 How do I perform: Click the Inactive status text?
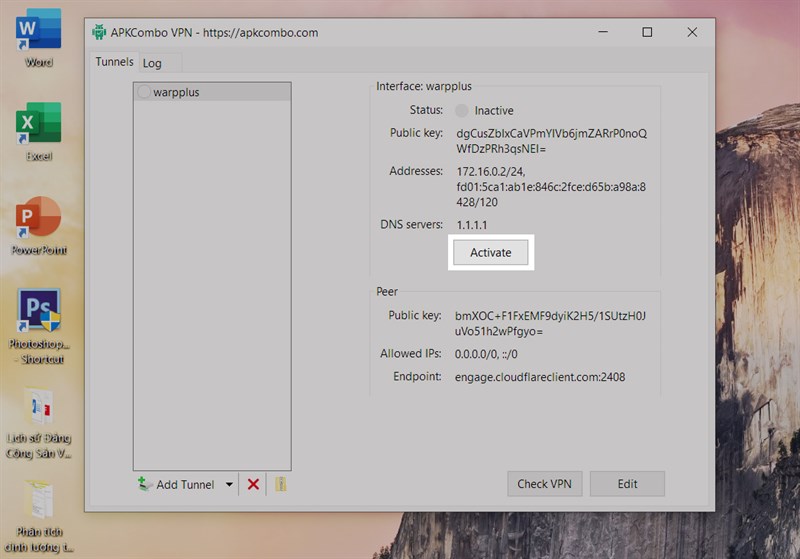coord(494,110)
